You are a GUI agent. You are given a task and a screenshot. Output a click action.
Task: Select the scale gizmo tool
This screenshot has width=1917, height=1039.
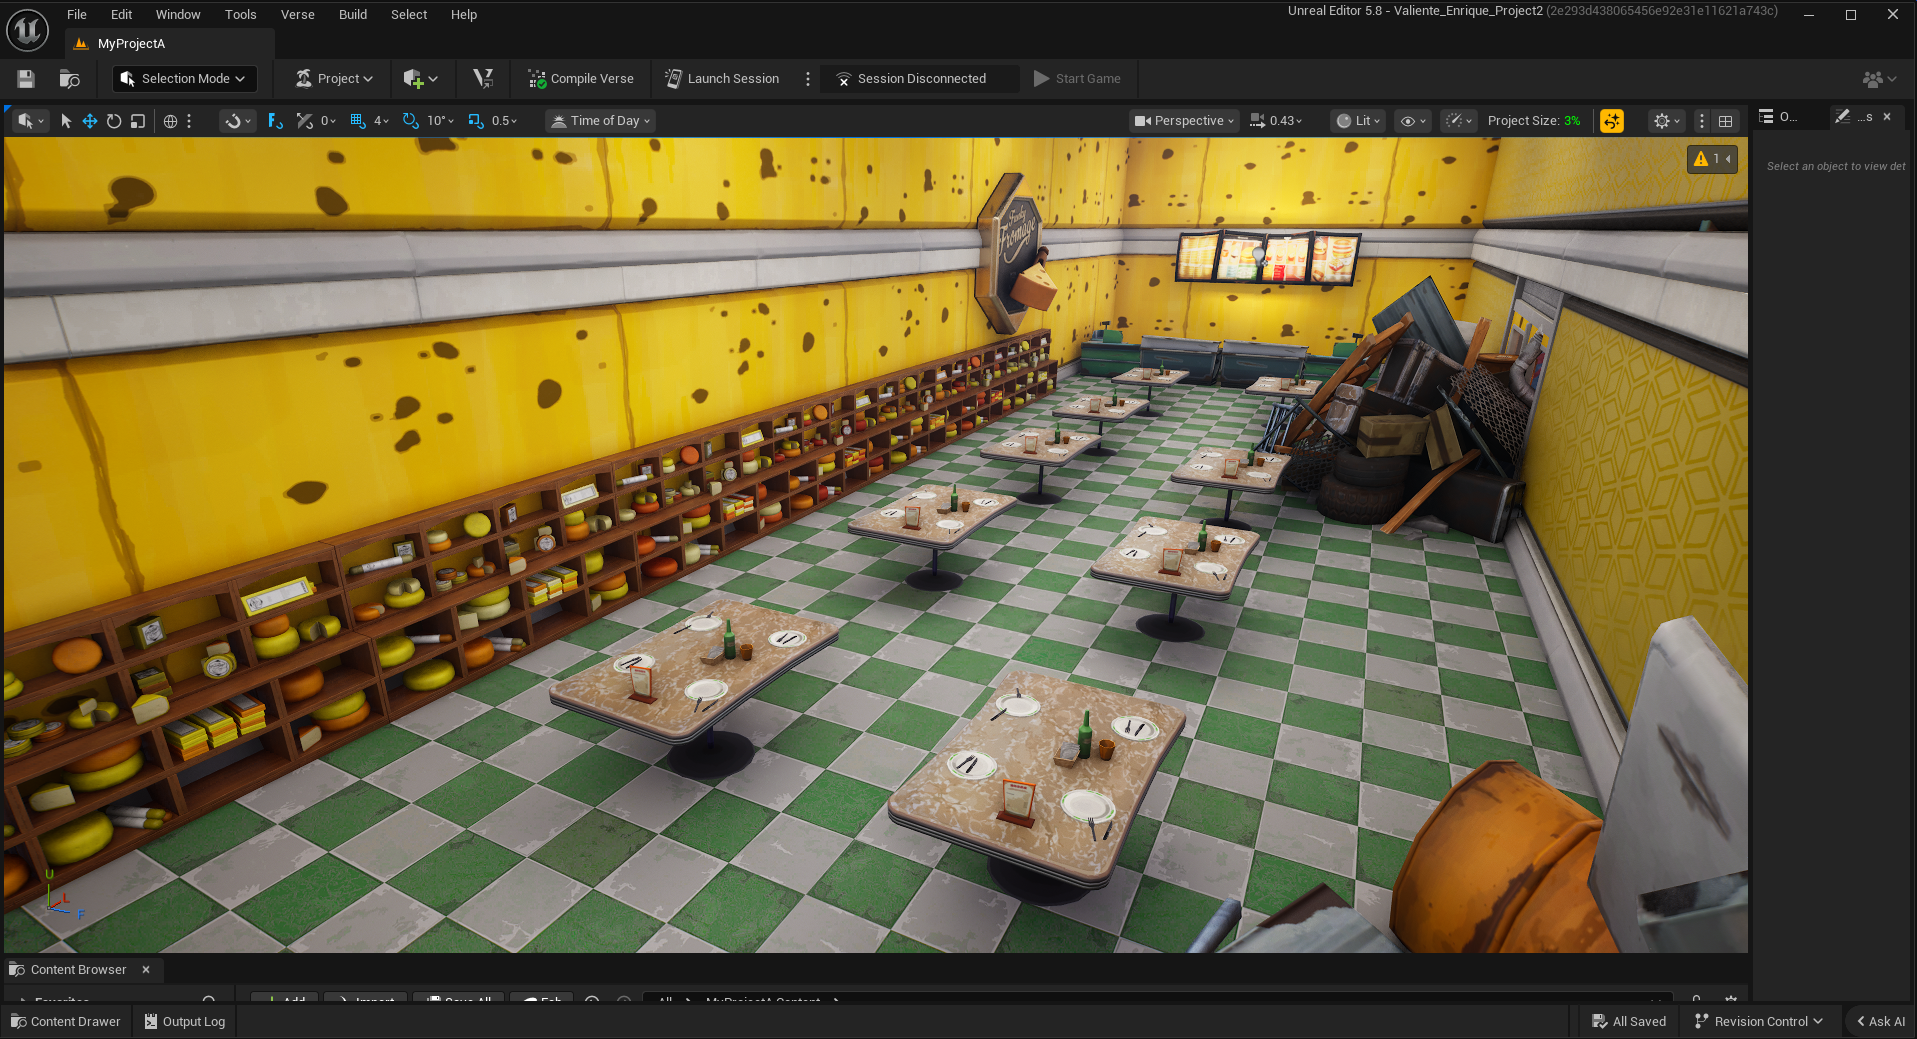click(138, 121)
